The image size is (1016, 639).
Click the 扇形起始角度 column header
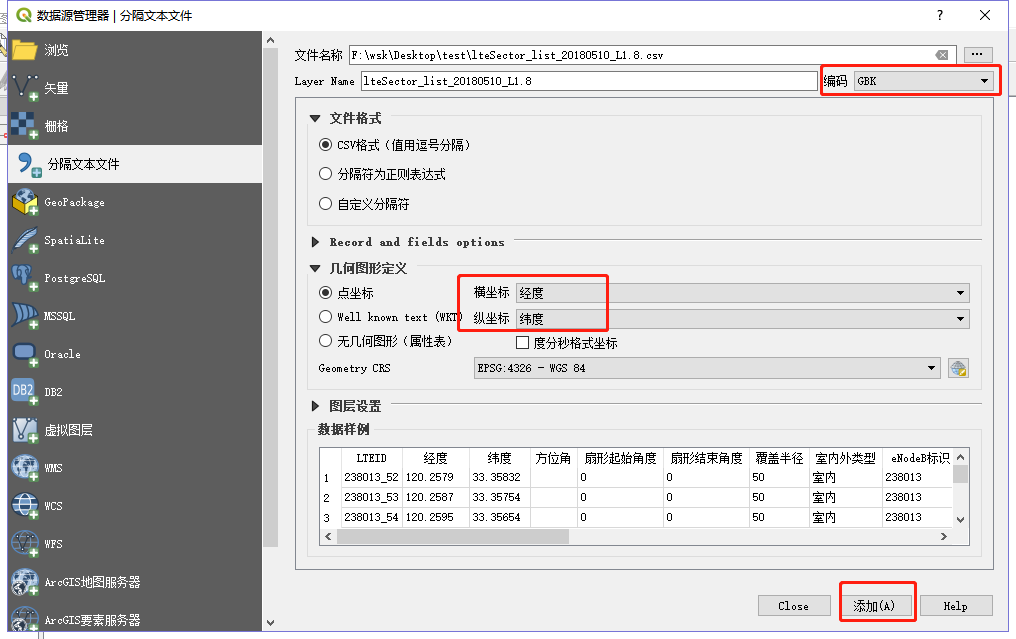tap(620, 458)
